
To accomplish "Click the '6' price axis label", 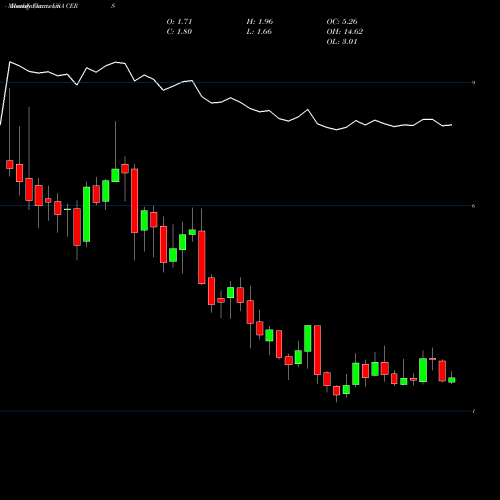I will pos(474,206).
